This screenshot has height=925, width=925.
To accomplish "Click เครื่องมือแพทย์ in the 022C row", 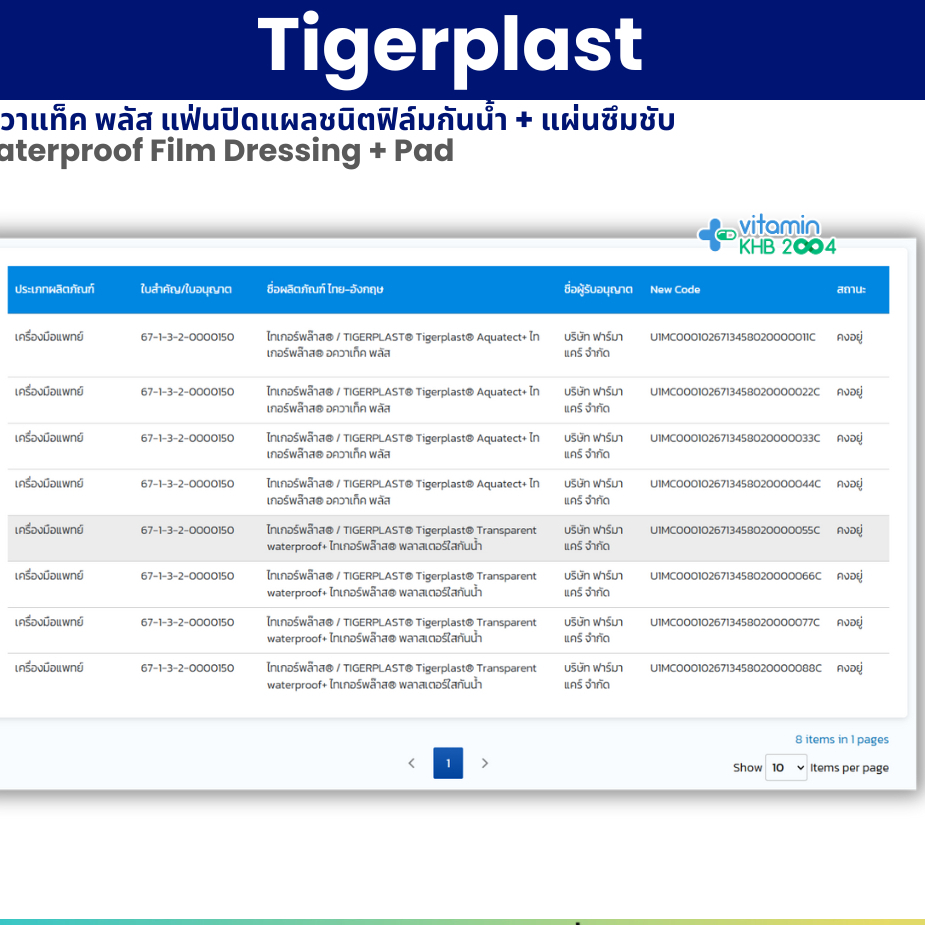I will [x=49, y=391].
